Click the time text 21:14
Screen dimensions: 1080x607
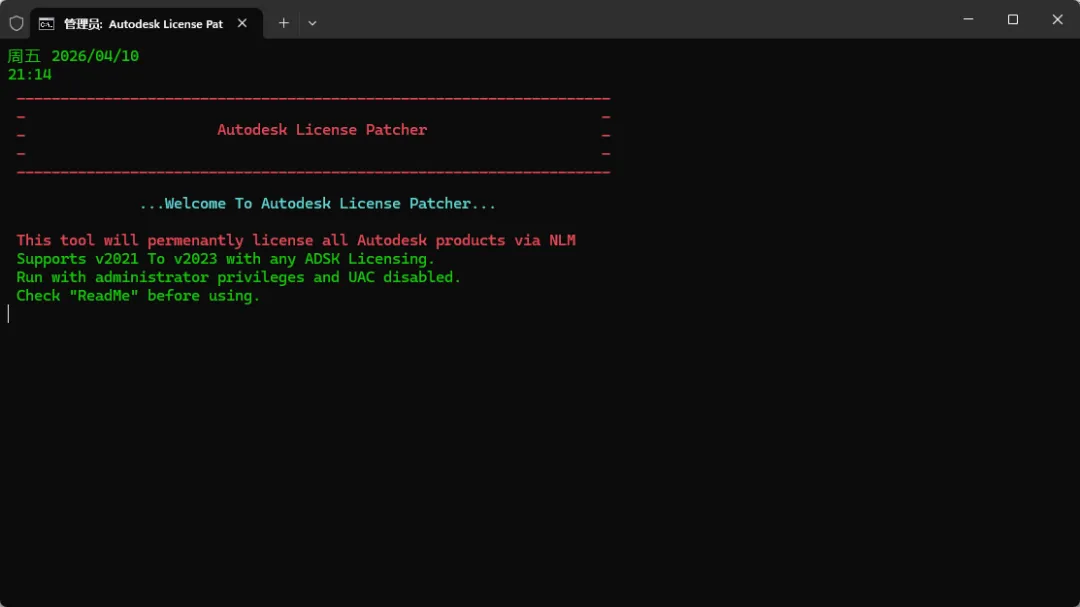pos(30,74)
